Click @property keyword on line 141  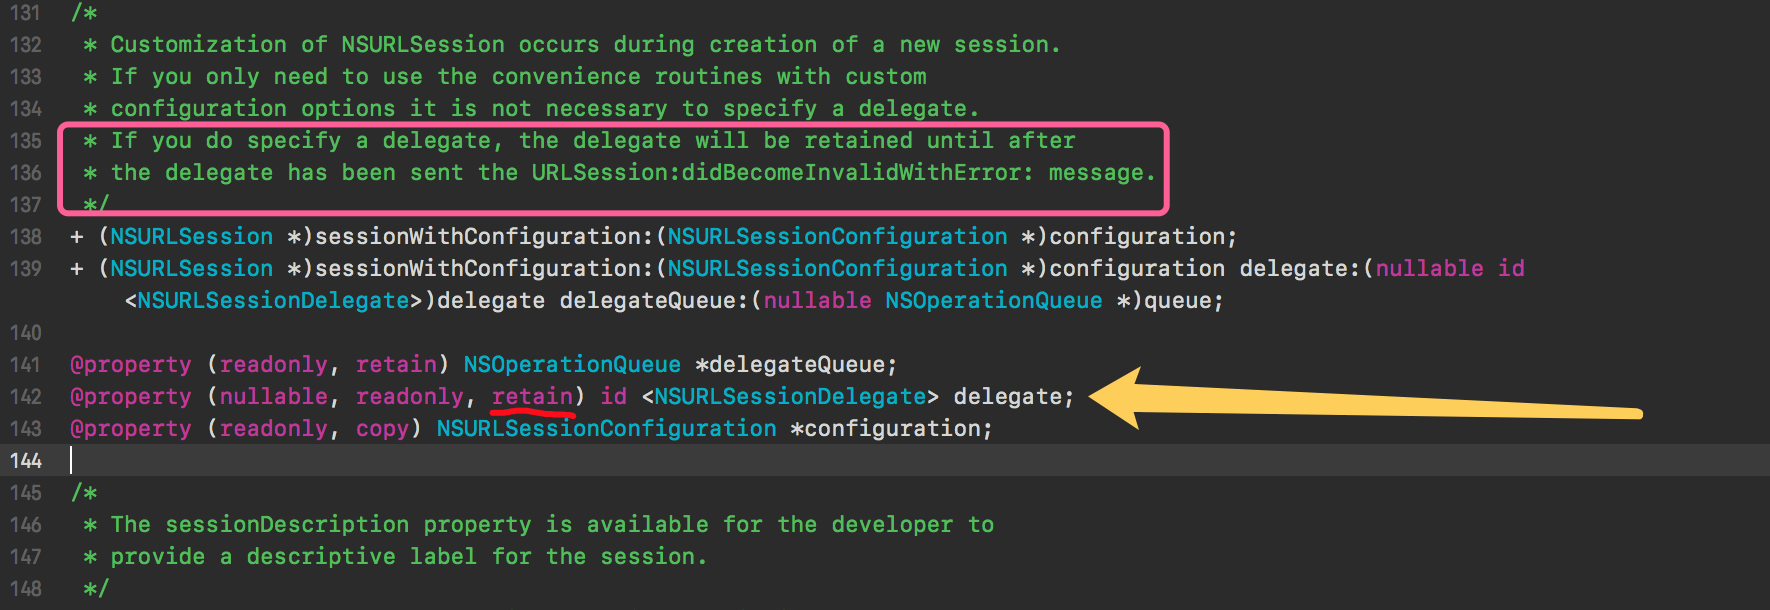click(130, 365)
